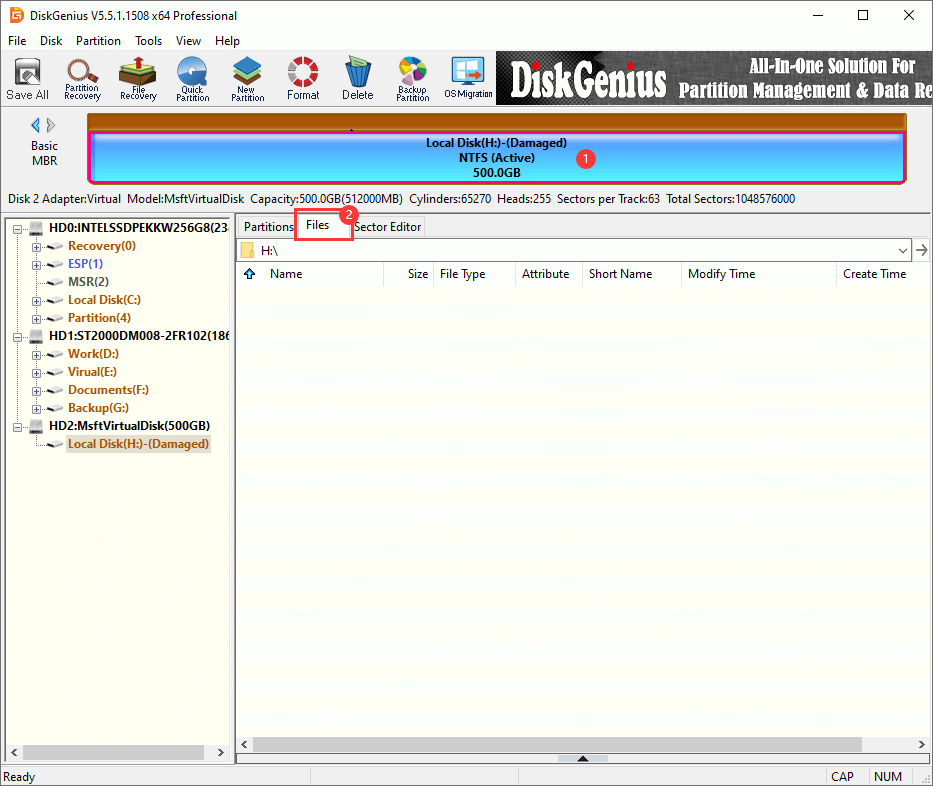Click the Save All toolbar icon
Screen dimensions: 933x786
tap(27, 79)
